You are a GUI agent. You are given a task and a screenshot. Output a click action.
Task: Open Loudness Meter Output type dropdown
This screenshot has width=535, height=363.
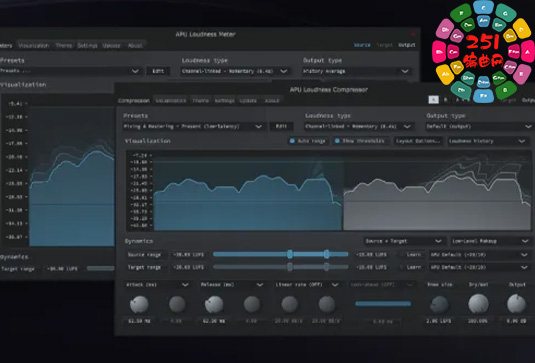tap(356, 71)
